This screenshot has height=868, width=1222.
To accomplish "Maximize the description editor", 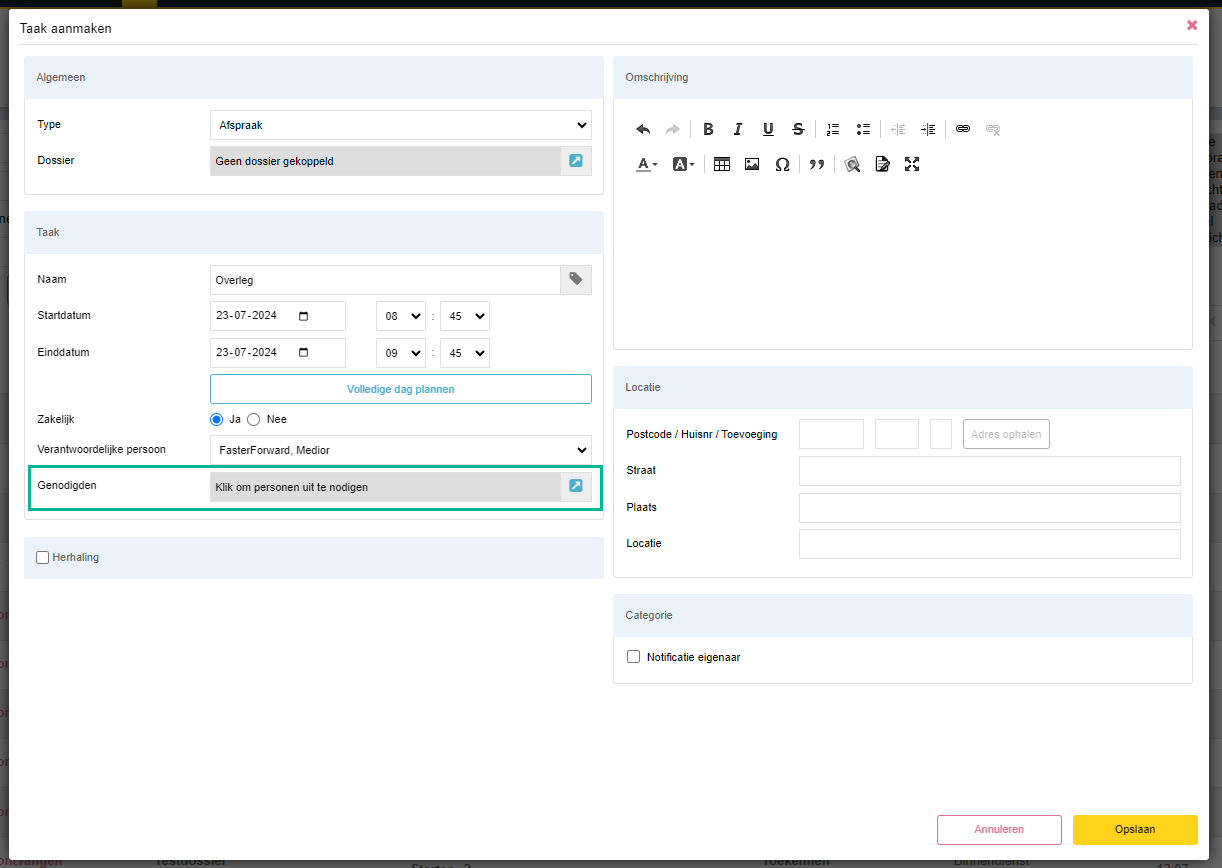I will (x=912, y=164).
